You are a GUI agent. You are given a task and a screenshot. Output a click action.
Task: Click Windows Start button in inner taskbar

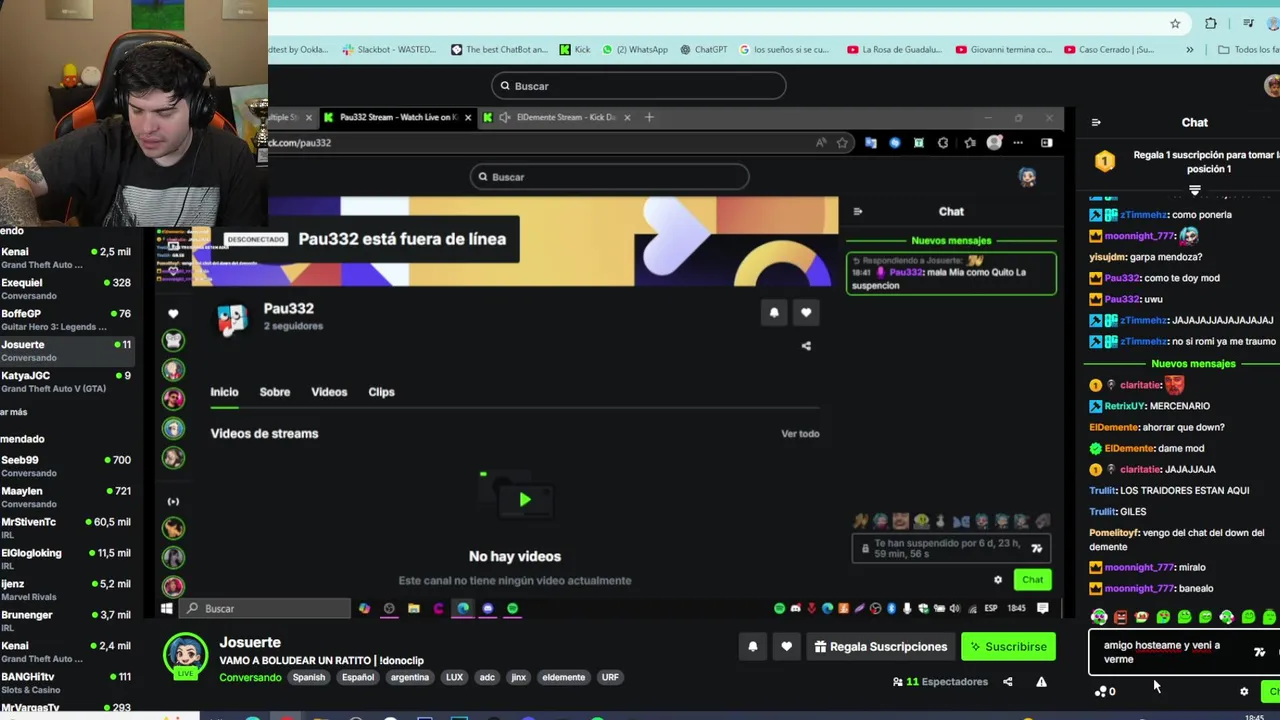(x=167, y=608)
